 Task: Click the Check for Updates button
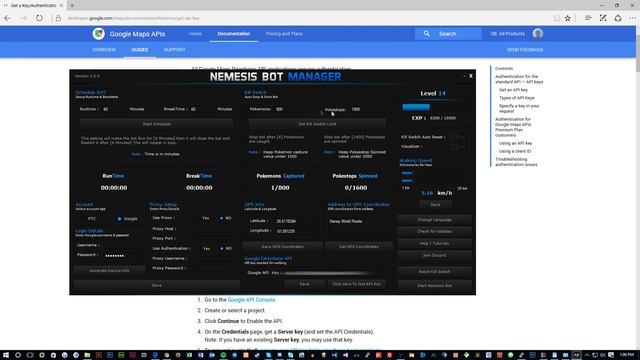click(434, 231)
